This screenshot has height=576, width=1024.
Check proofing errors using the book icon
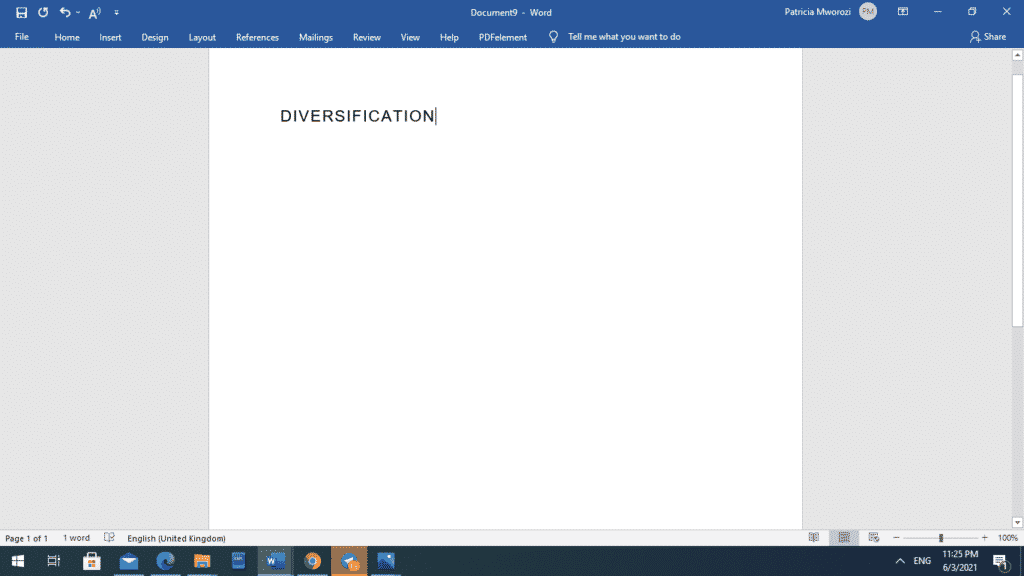pyautogui.click(x=109, y=538)
